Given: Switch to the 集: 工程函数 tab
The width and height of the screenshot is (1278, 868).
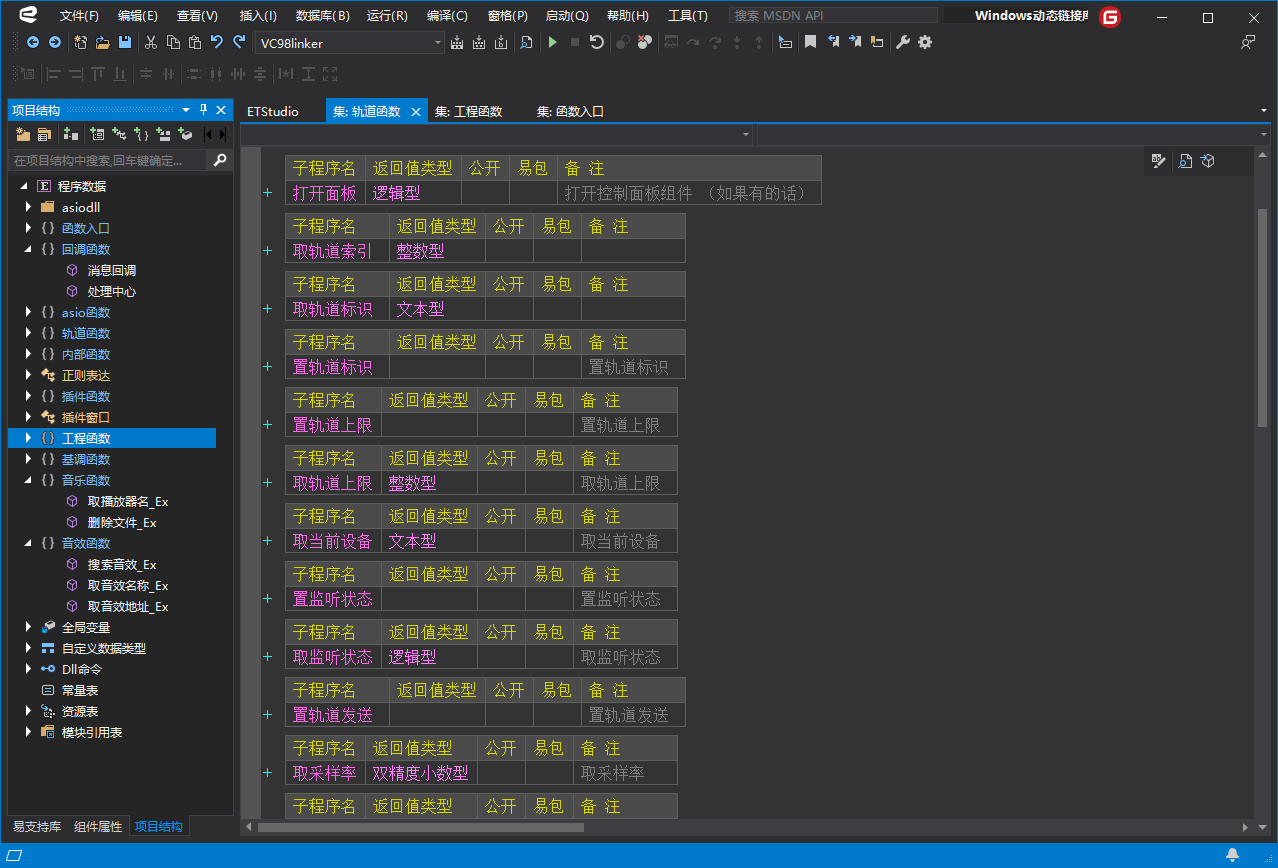Looking at the screenshot, I should tap(469, 111).
